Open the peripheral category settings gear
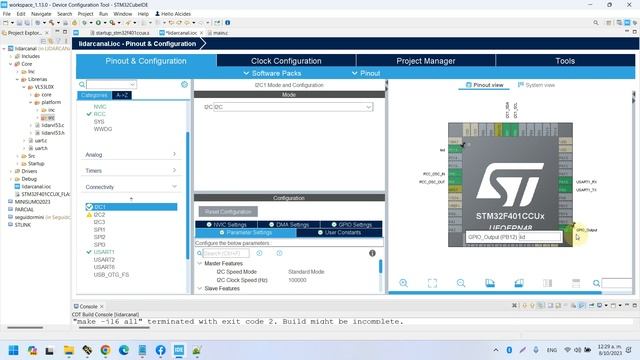 184,84
